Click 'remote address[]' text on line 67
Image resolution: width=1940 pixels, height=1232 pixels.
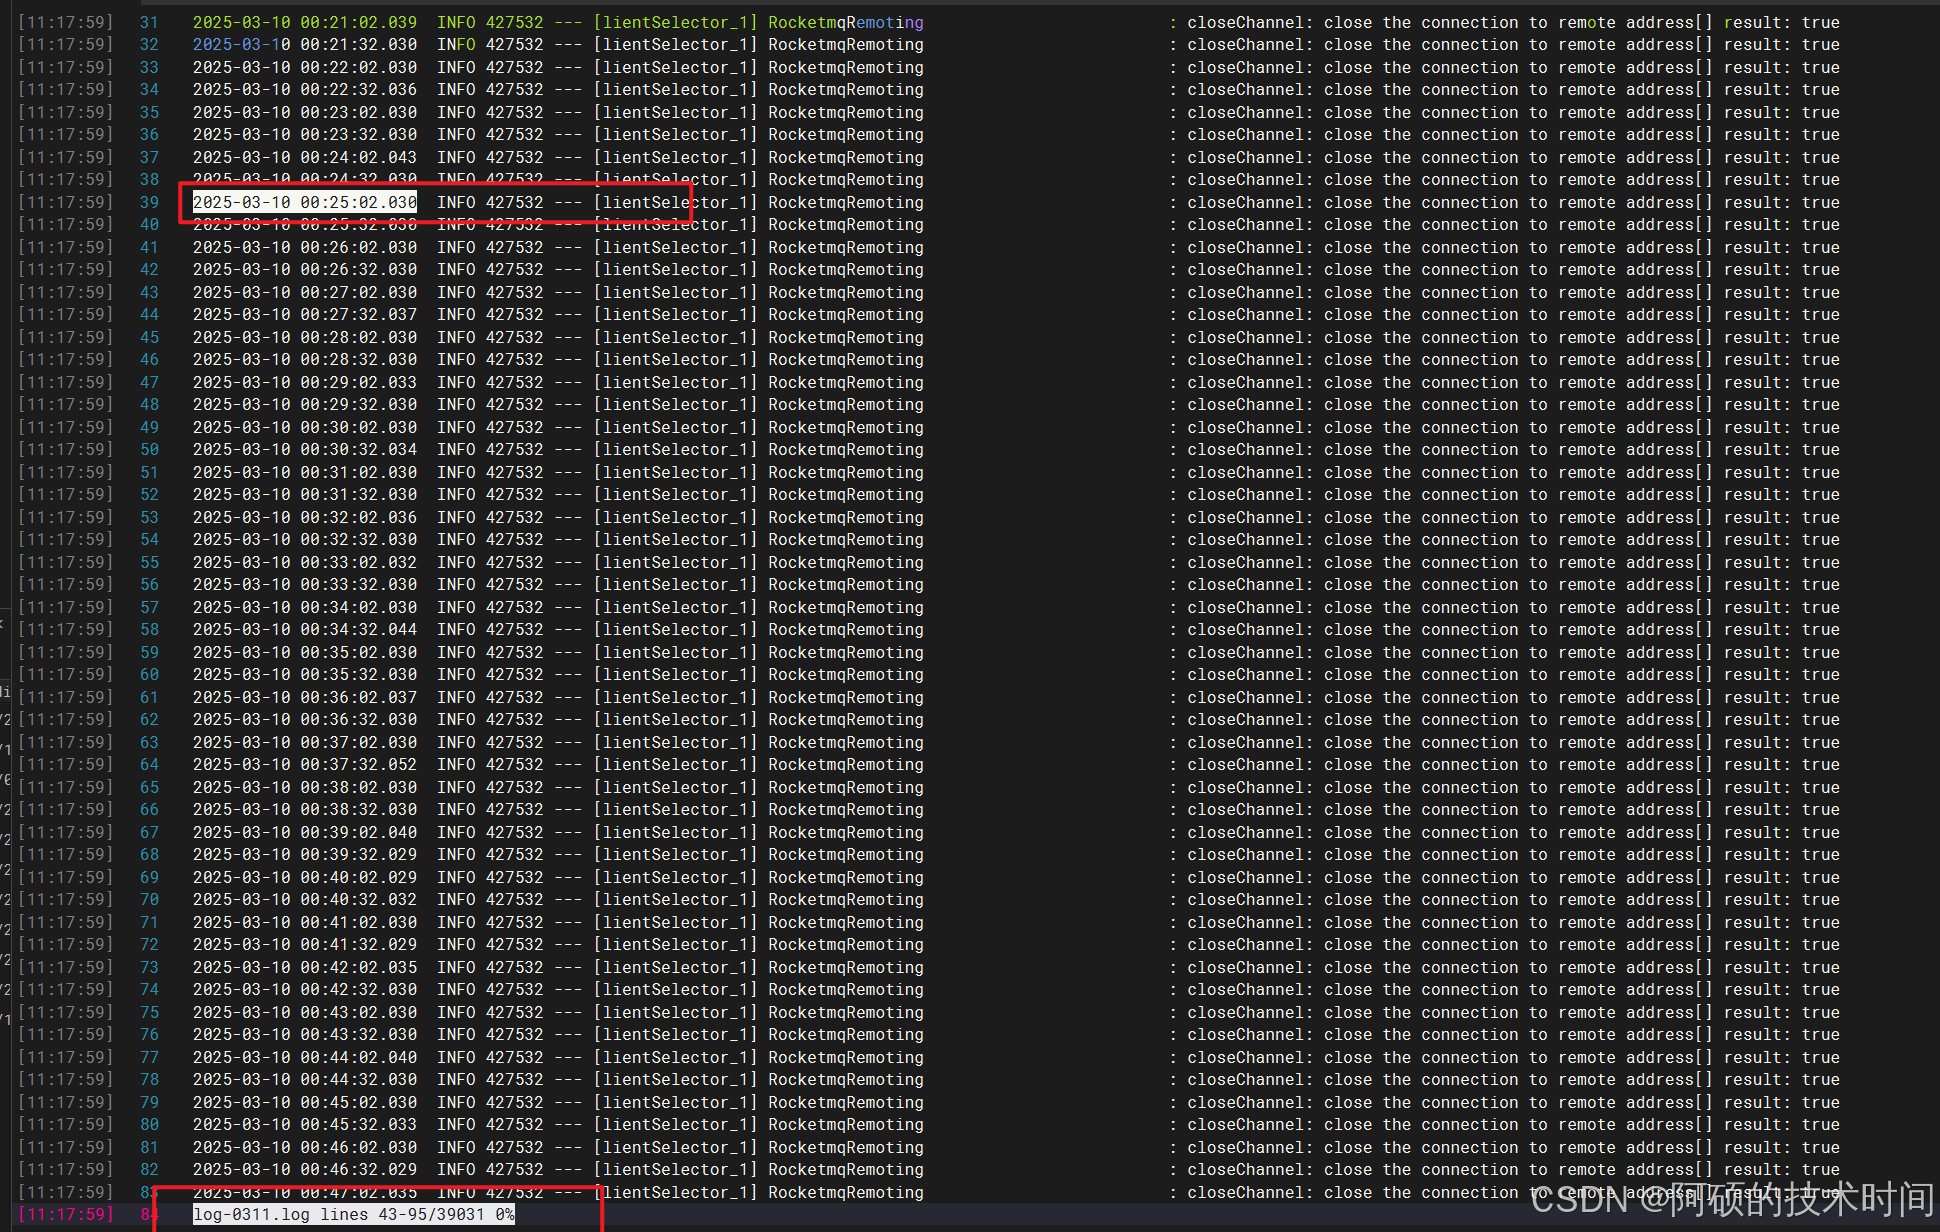coord(1634,832)
